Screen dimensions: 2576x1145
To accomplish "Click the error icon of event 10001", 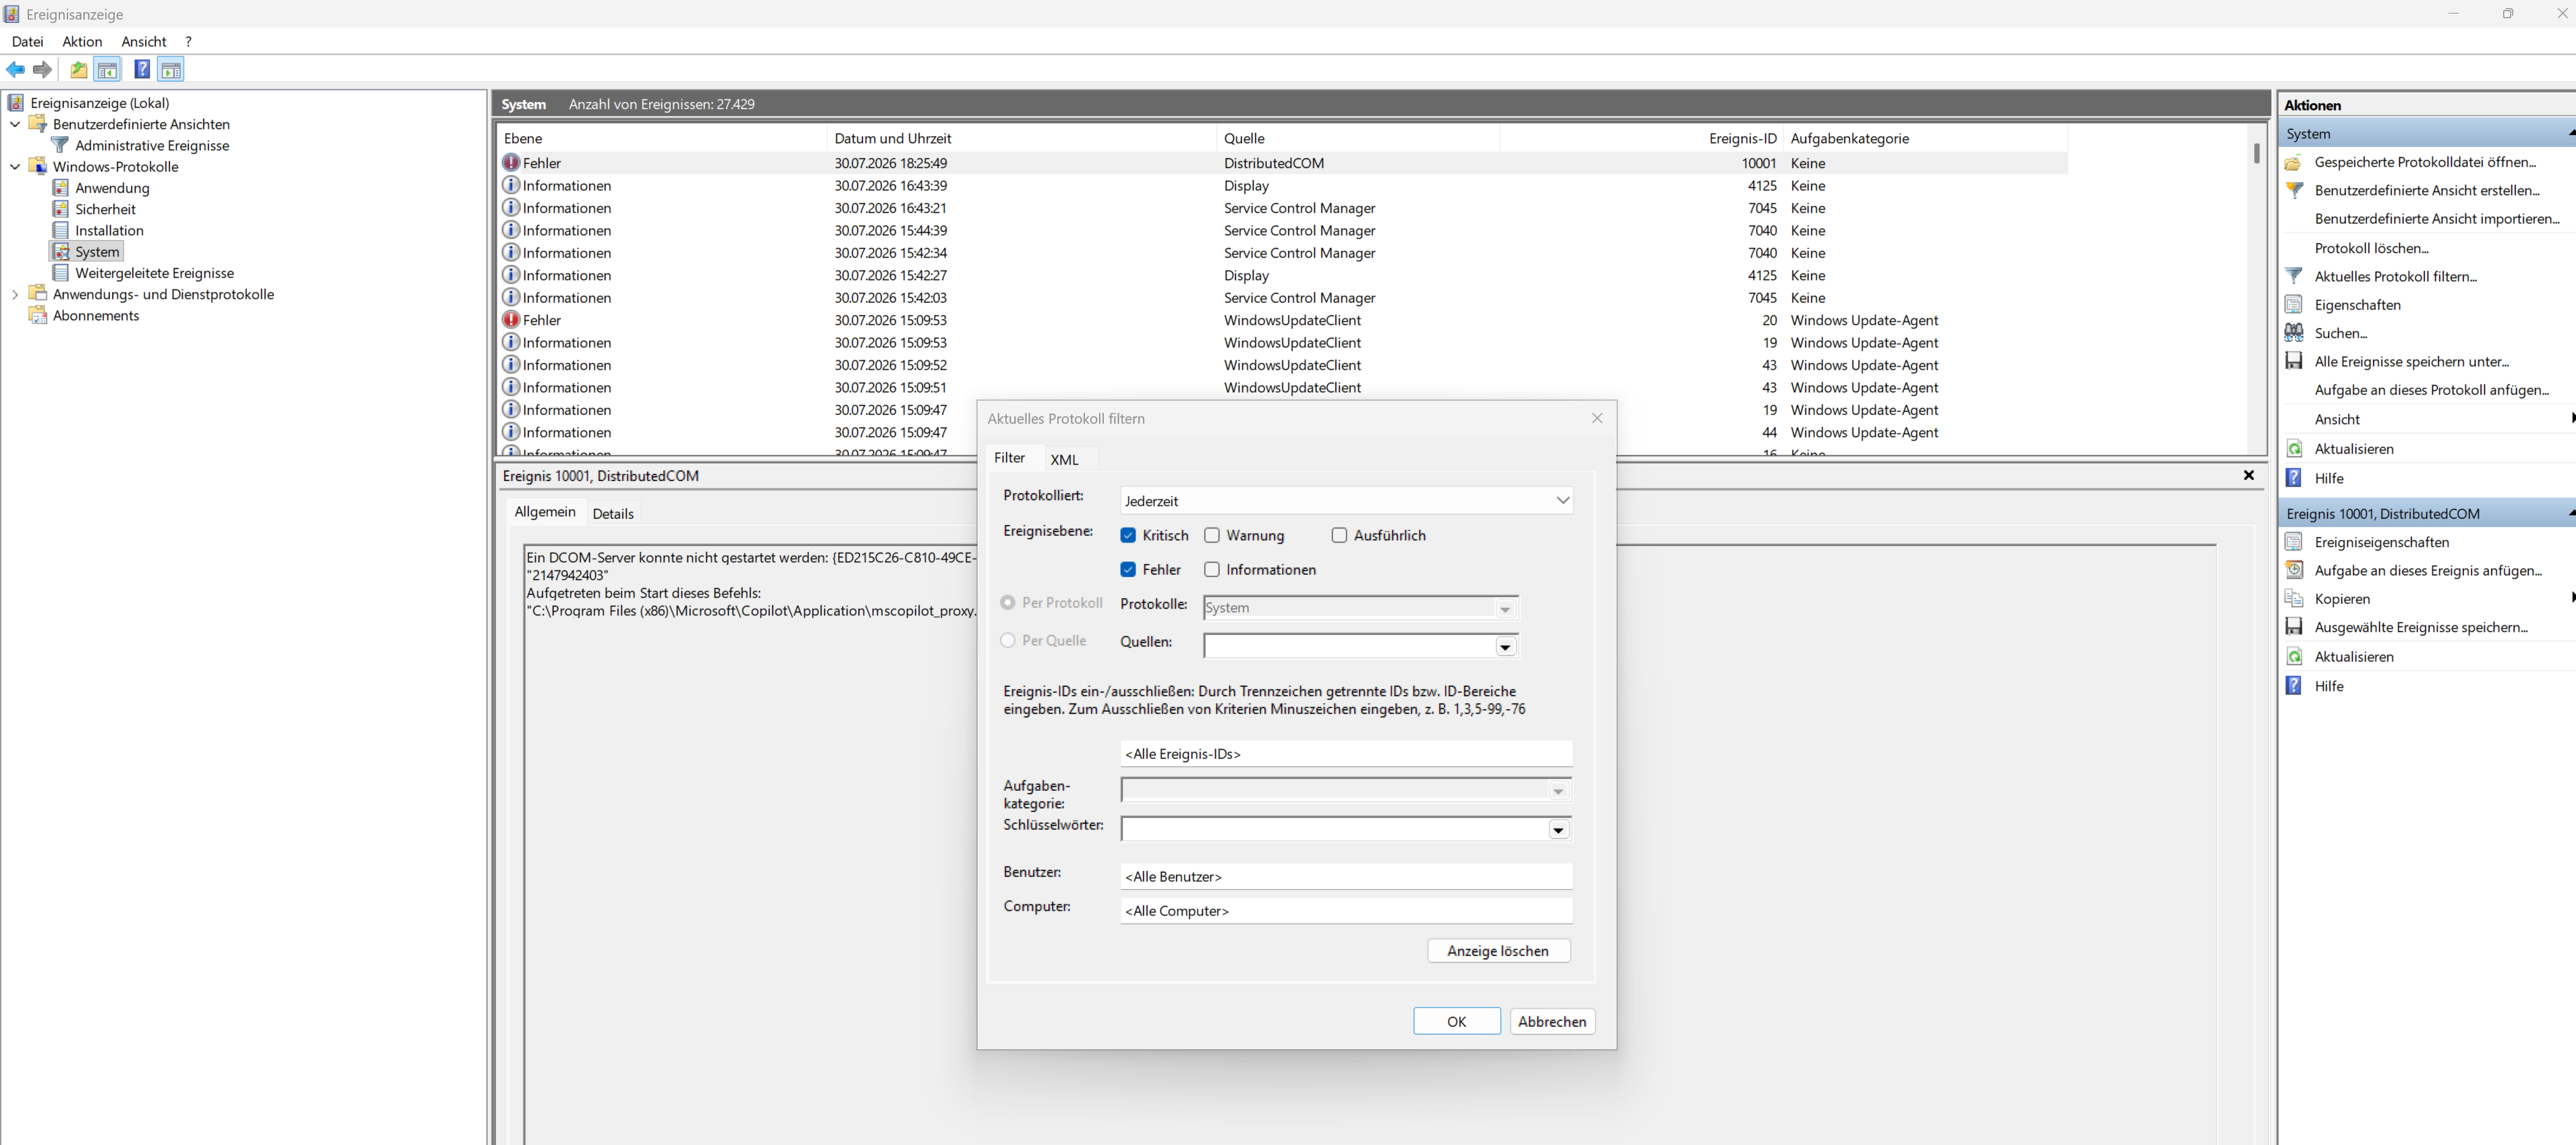I will point(511,162).
